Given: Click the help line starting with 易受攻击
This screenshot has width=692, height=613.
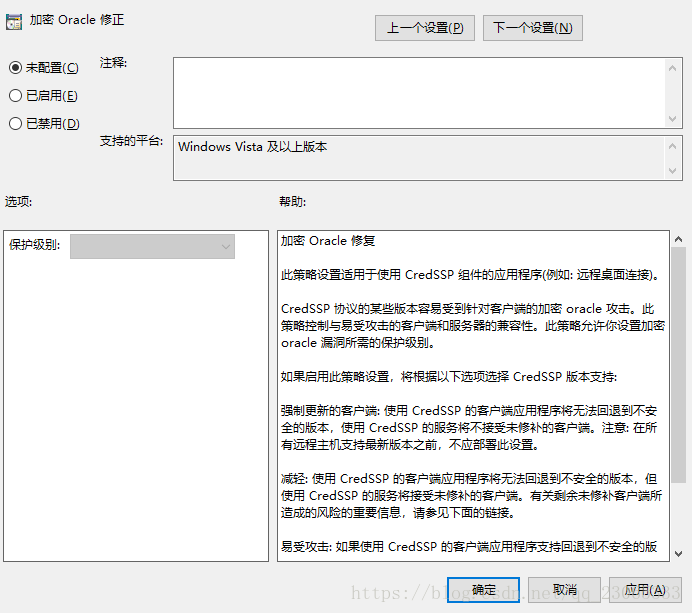Looking at the screenshot, I should (469, 547).
